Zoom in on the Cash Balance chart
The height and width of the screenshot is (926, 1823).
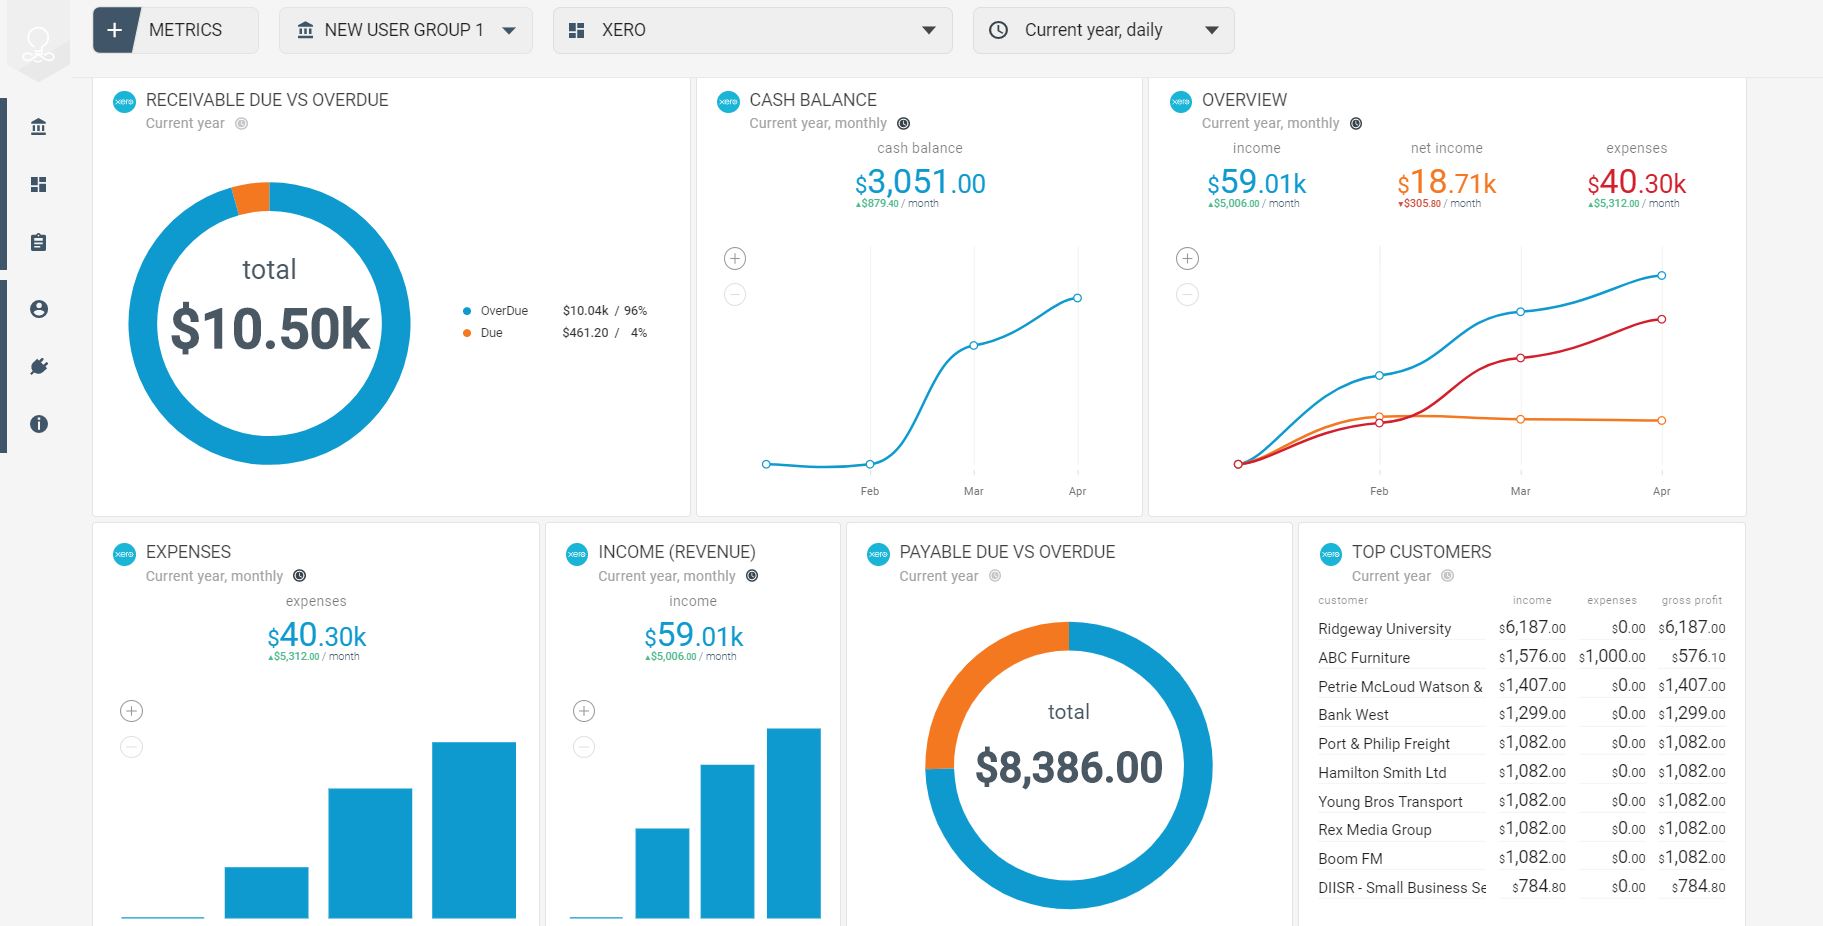pyautogui.click(x=735, y=259)
